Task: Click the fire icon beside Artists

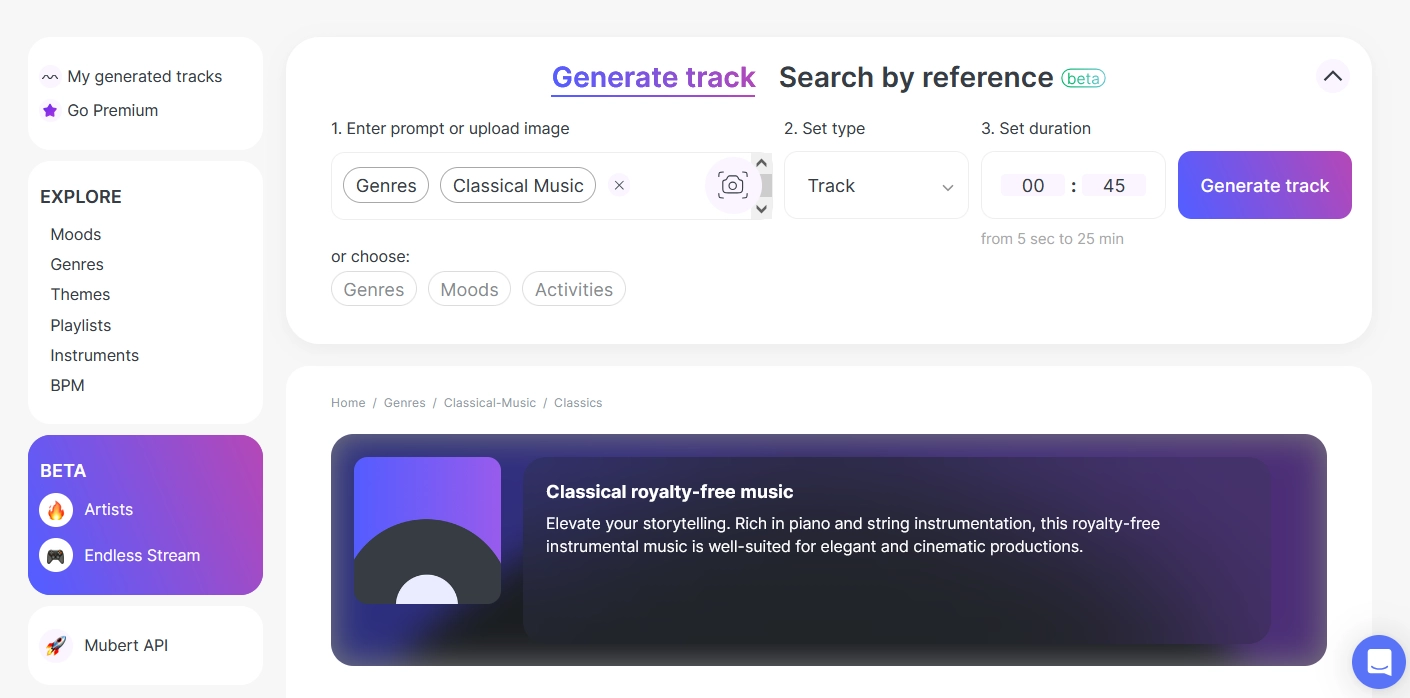Action: 56,509
